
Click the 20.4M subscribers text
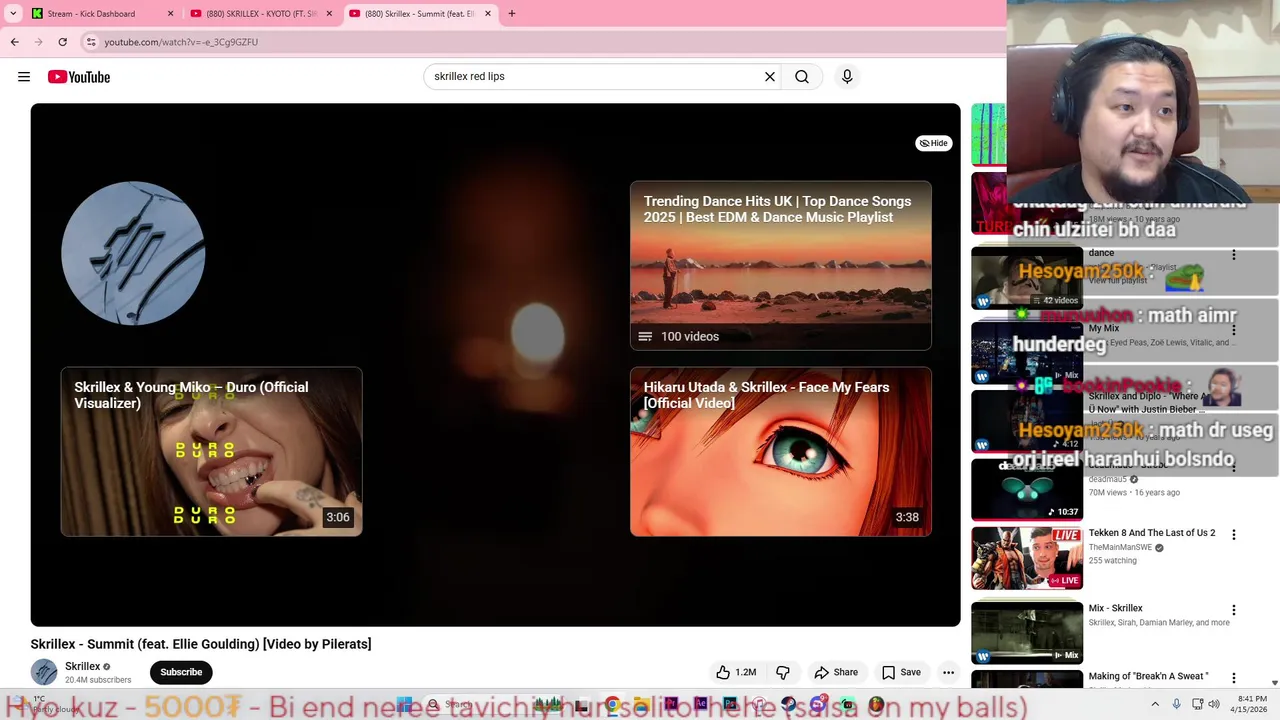(x=98, y=680)
